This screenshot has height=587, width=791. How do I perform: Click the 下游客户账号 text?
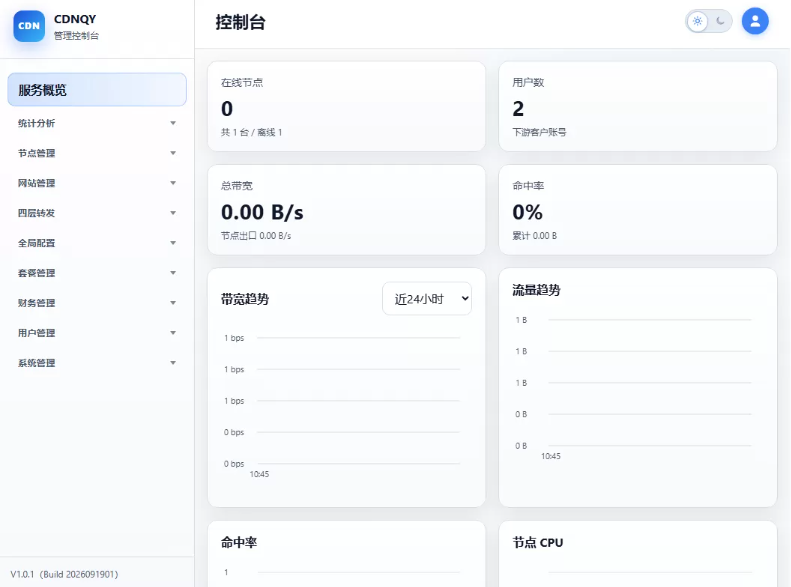click(539, 132)
